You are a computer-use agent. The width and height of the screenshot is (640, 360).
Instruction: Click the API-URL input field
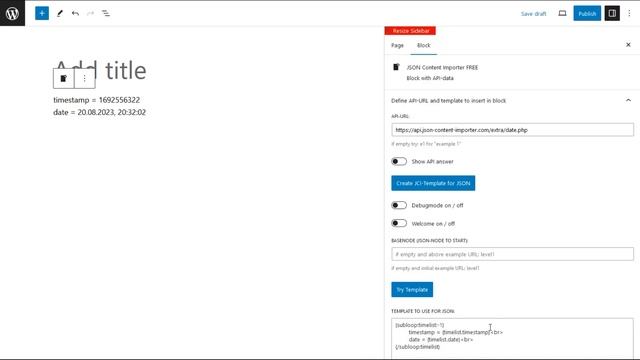pyautogui.click(x=512, y=130)
